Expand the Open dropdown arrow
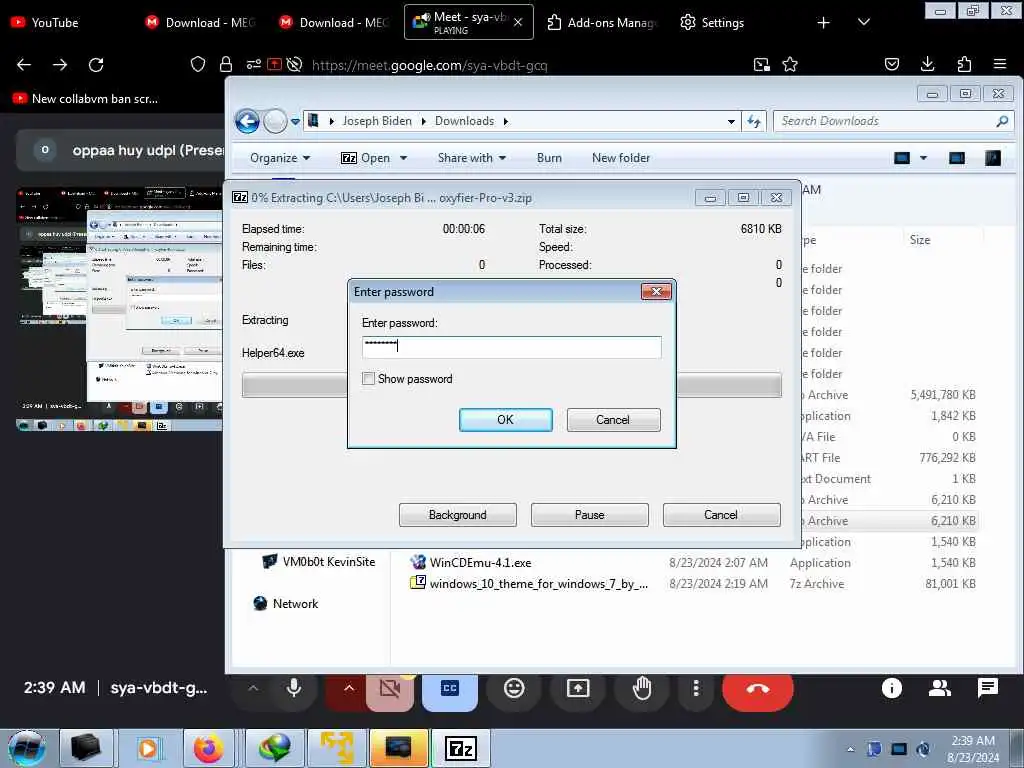 coord(404,158)
